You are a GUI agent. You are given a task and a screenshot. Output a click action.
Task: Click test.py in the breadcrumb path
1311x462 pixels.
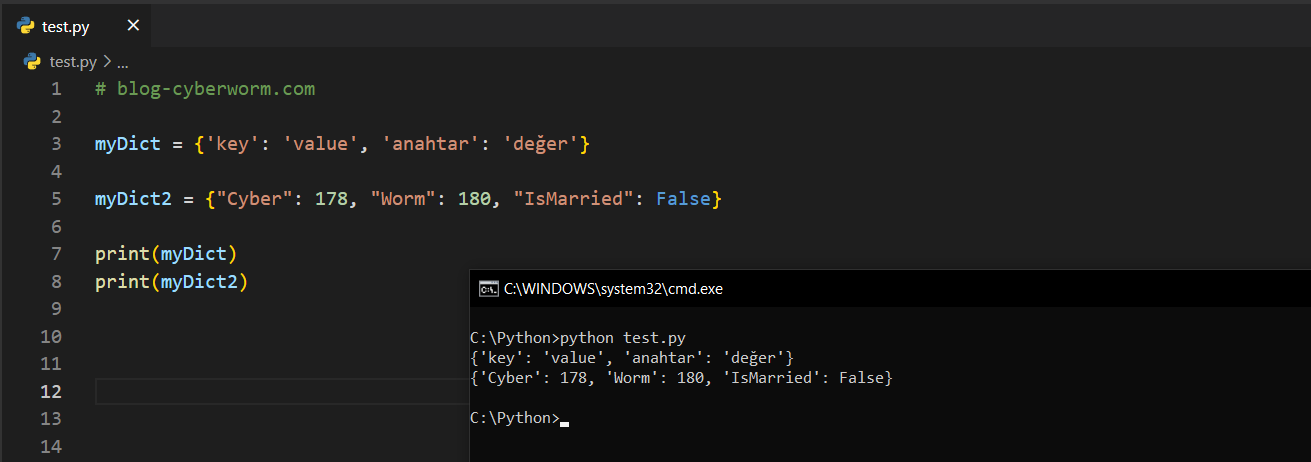point(73,62)
